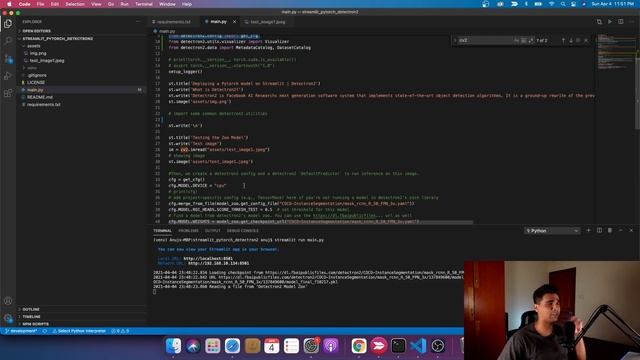
Task: Close the main.py editor tab
Action: pos(234,22)
